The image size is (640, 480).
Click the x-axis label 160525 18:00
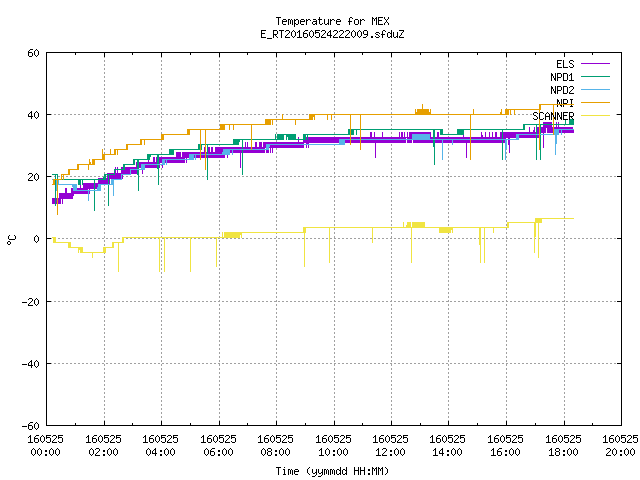564,446
